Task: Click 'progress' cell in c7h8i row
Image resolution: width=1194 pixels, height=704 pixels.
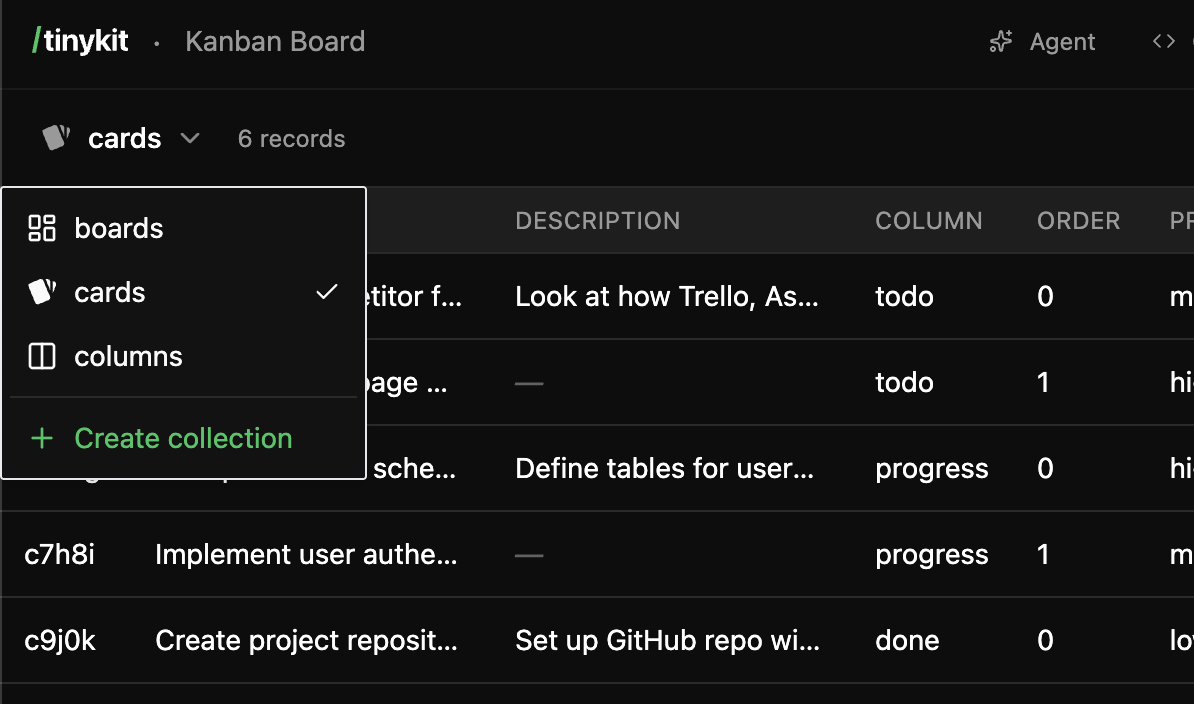Action: [931, 555]
